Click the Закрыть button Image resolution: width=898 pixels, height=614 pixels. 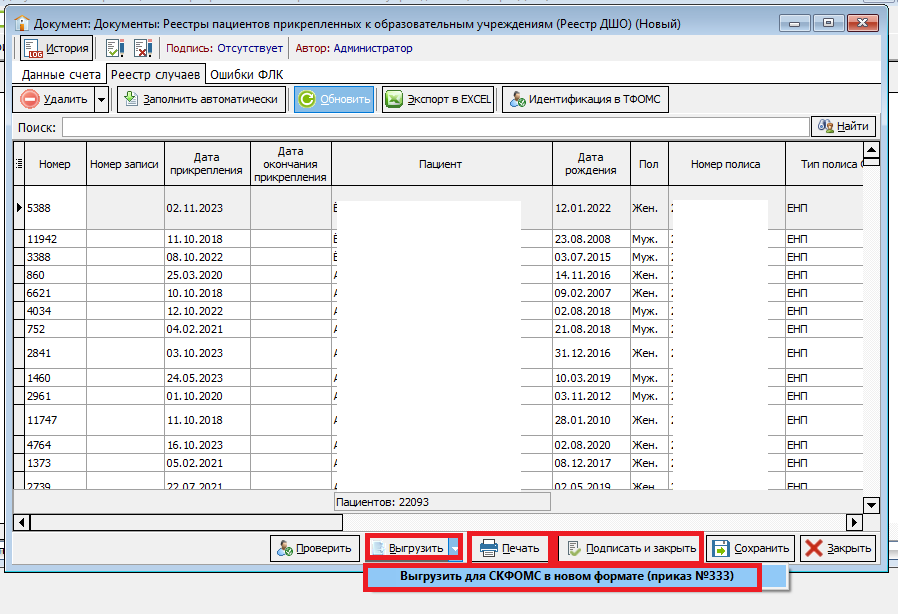838,548
